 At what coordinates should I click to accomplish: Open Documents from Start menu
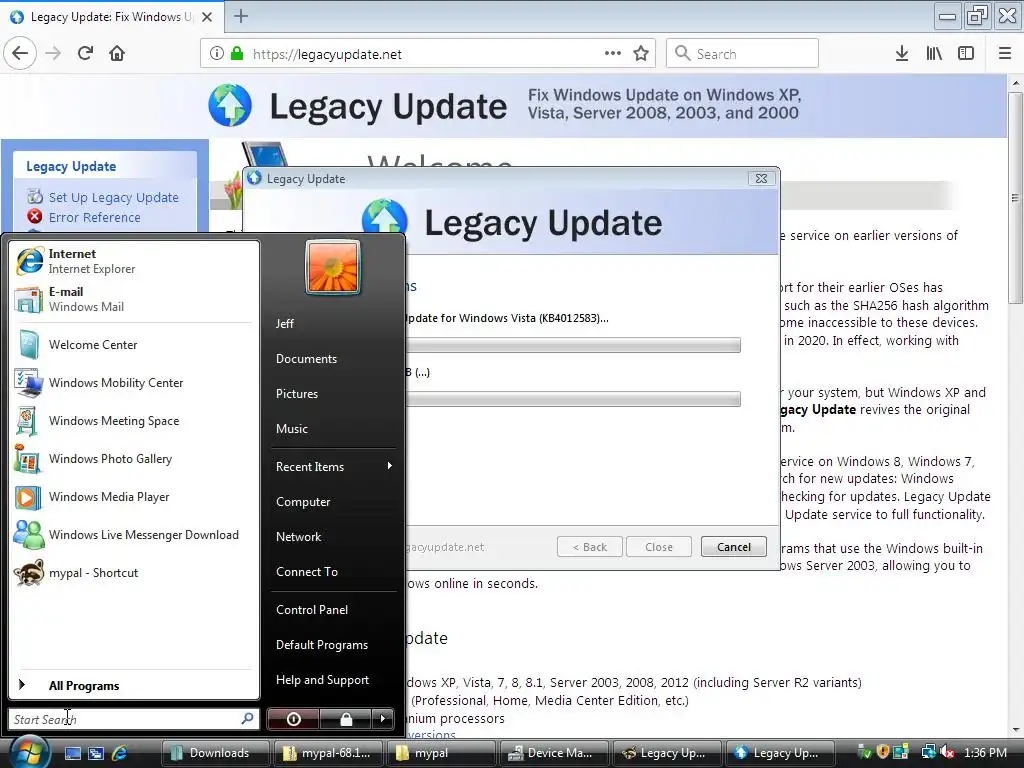pyautogui.click(x=334, y=359)
